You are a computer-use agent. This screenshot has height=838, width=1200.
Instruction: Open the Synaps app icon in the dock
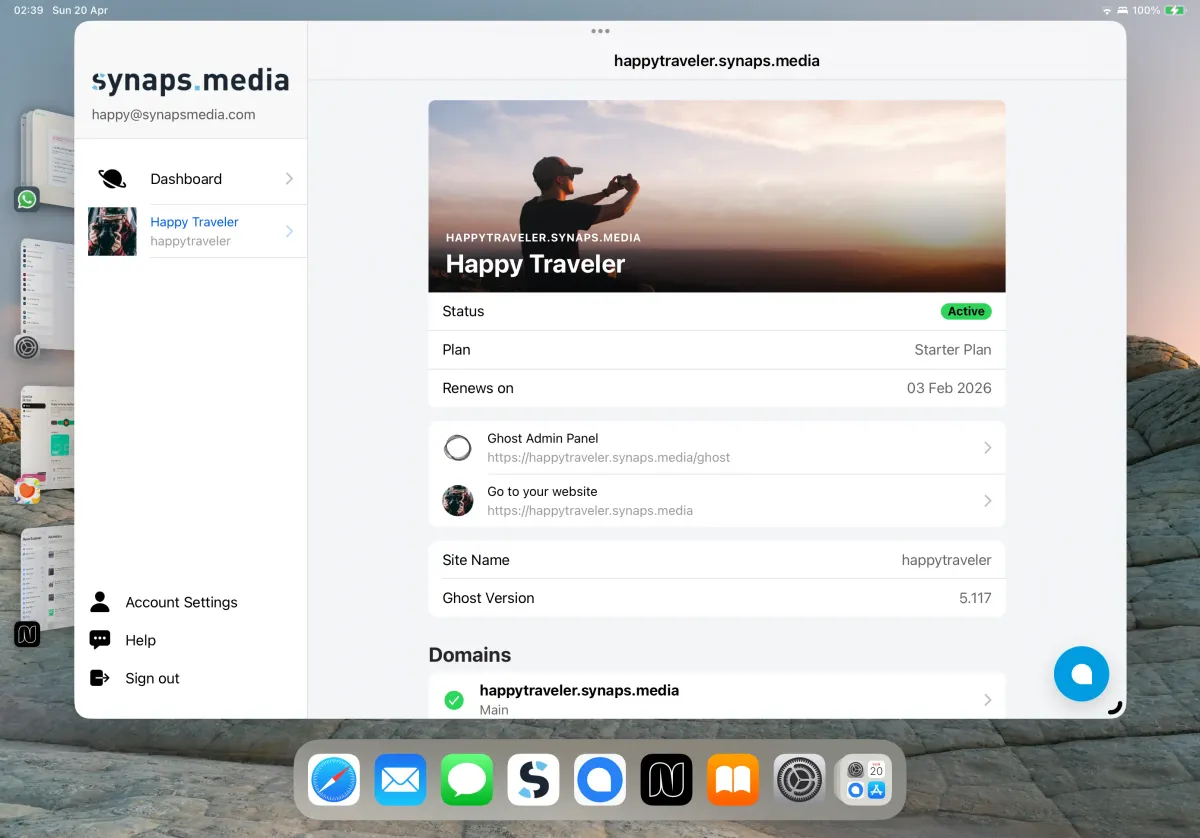coord(533,779)
